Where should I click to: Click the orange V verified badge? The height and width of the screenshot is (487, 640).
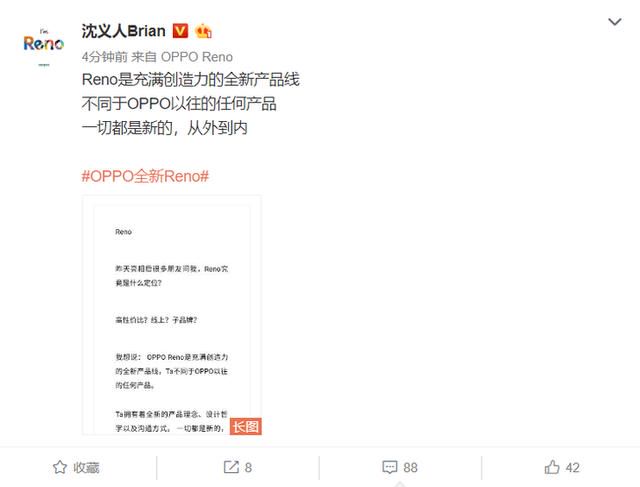pos(180,31)
